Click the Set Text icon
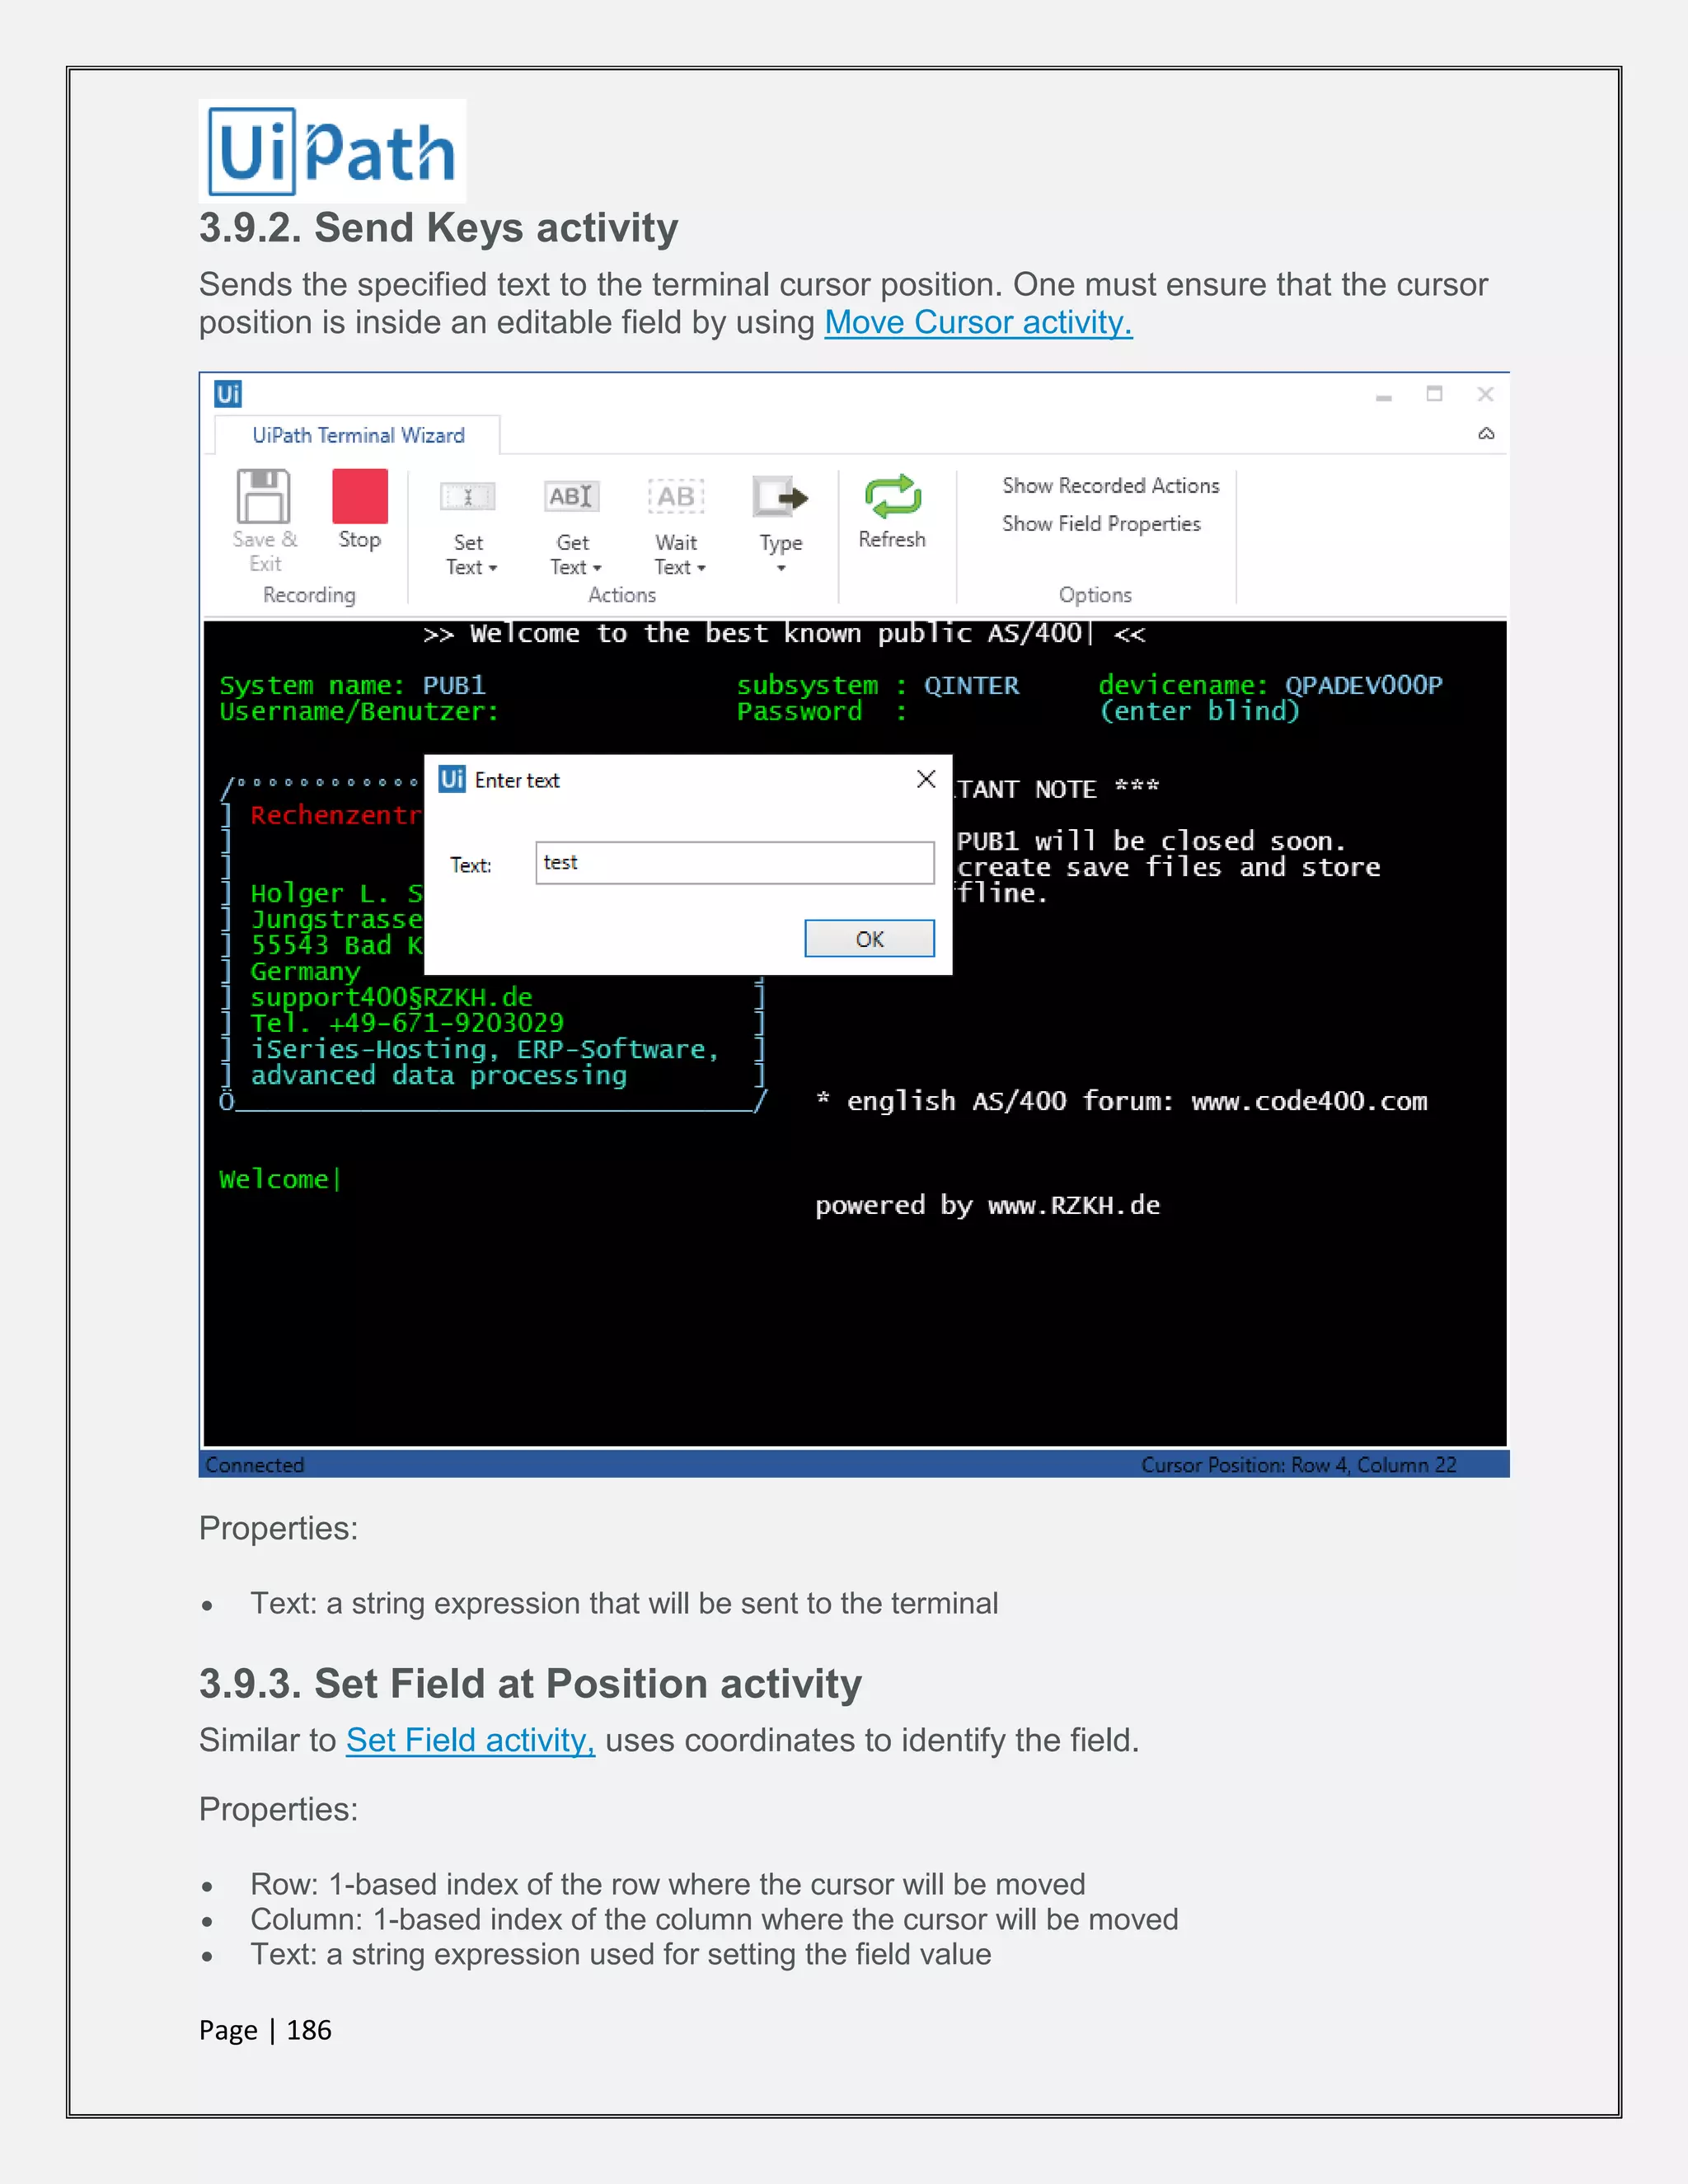 click(x=467, y=497)
